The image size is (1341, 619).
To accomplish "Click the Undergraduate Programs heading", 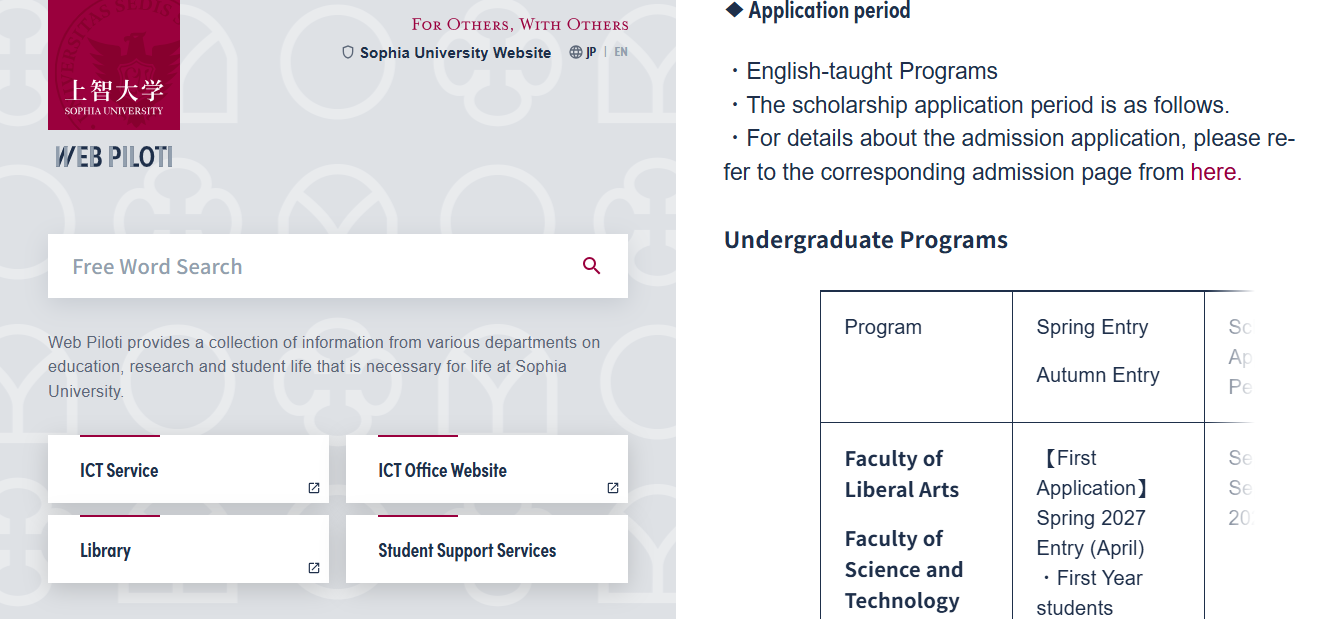I will tap(866, 240).
